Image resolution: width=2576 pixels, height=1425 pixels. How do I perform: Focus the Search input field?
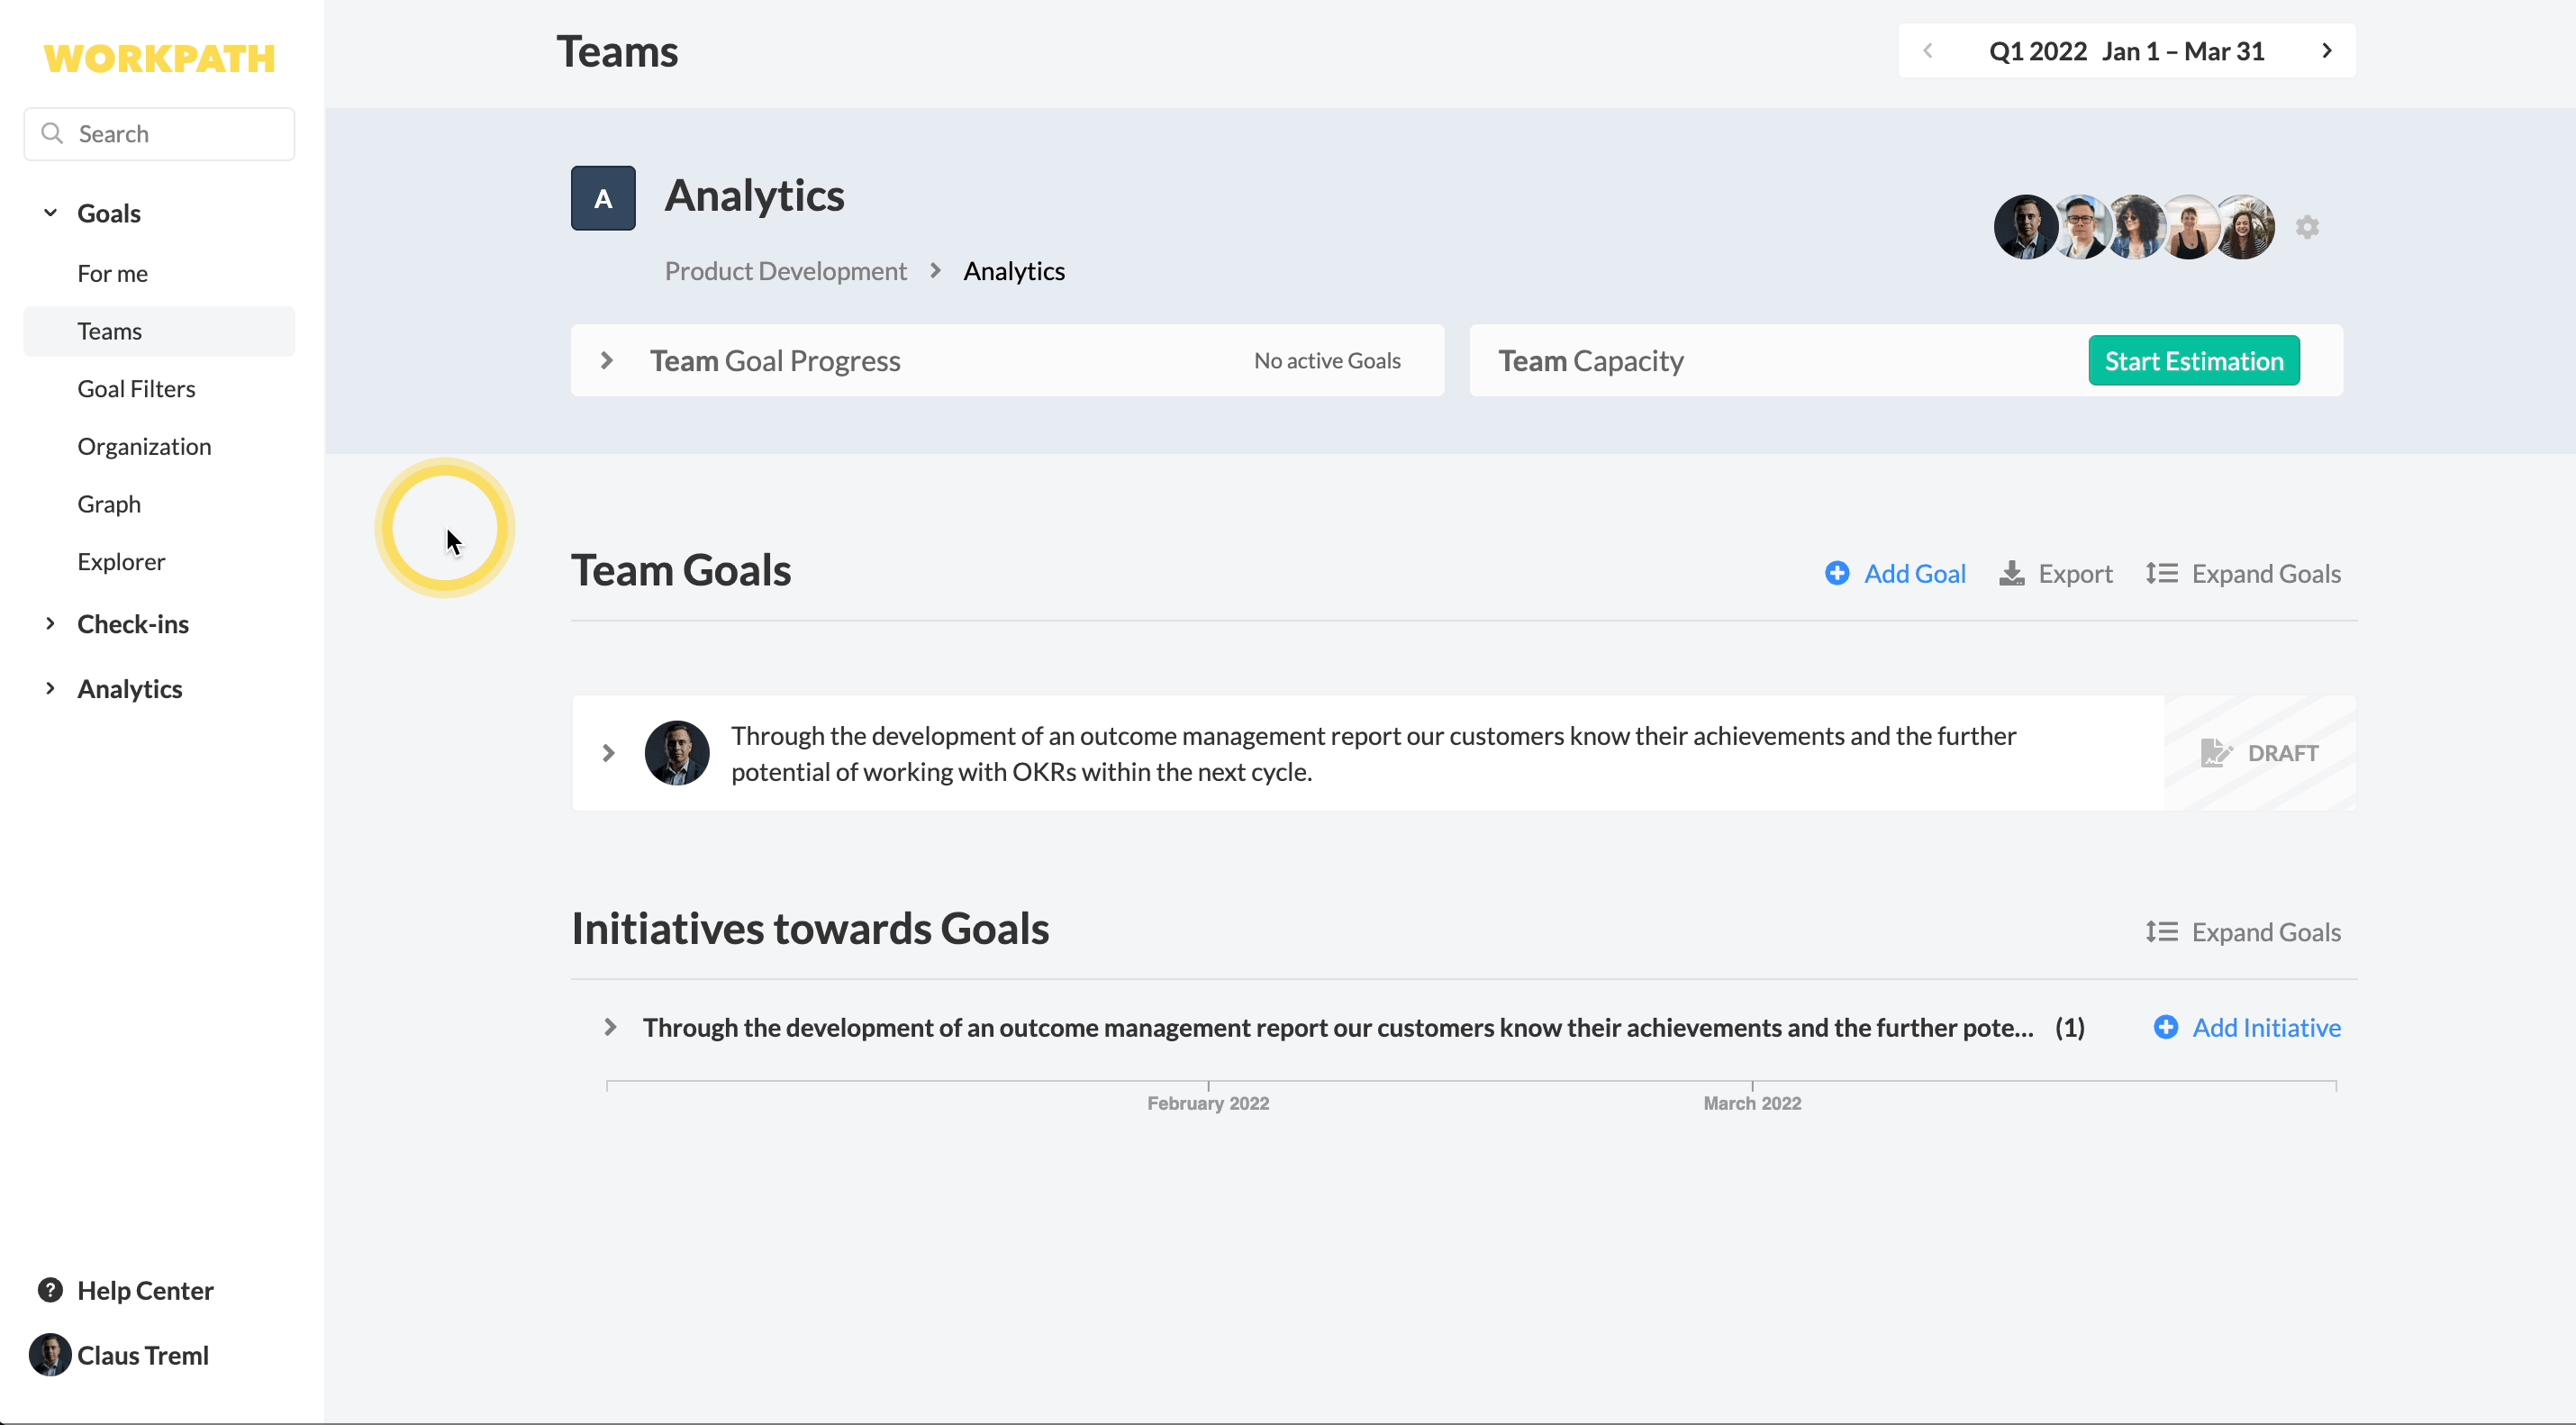[159, 134]
